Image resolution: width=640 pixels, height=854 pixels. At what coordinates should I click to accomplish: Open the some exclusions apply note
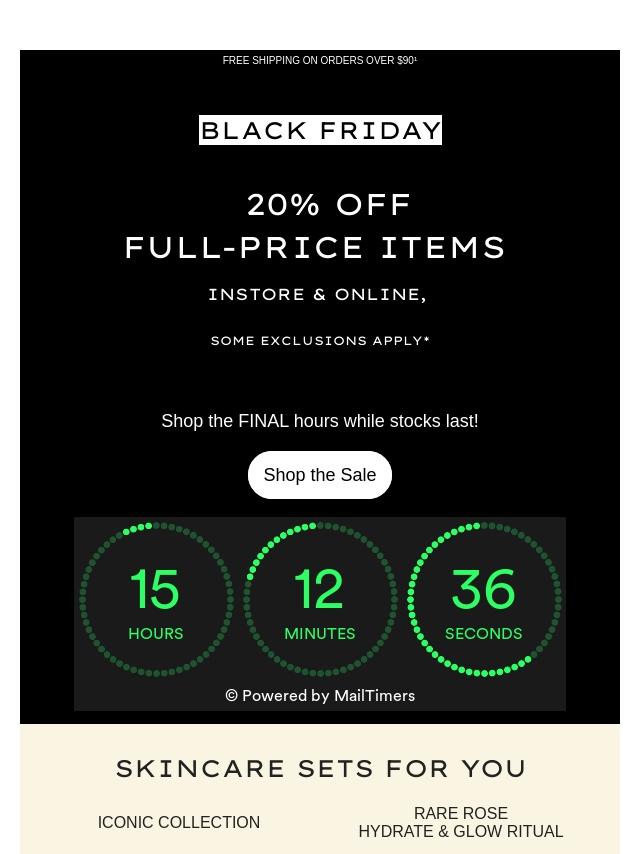(320, 341)
